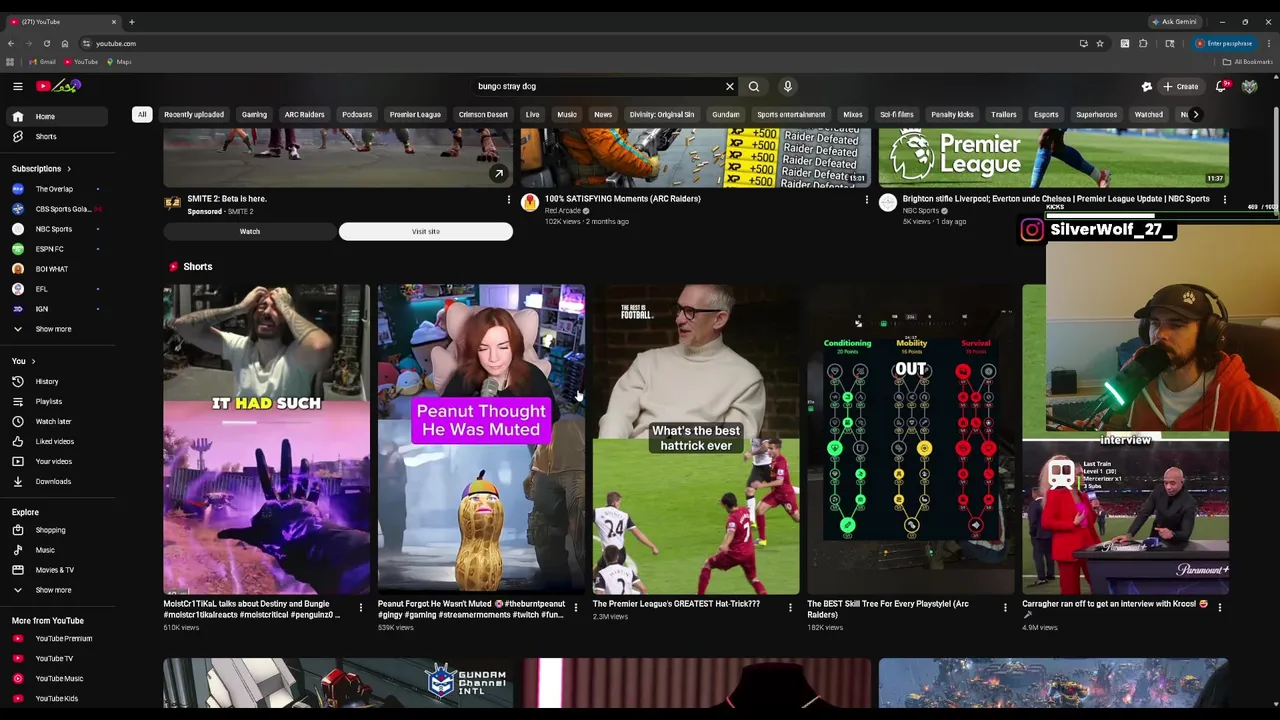The image size is (1280, 720).
Task: Select the All filter chip
Action: tap(142, 114)
